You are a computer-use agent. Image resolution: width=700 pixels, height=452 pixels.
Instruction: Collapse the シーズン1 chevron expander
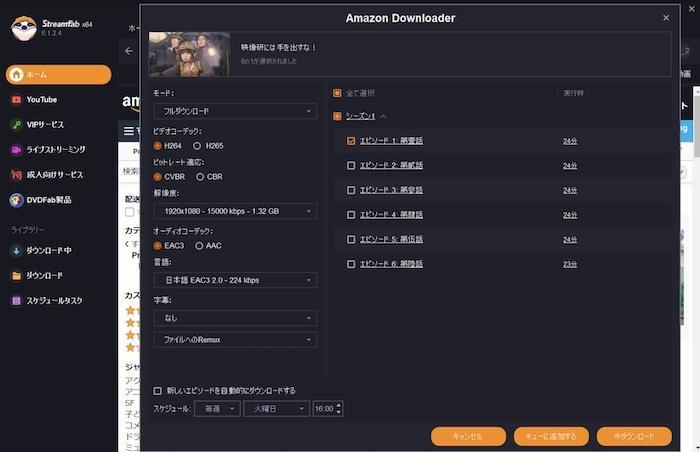point(383,117)
